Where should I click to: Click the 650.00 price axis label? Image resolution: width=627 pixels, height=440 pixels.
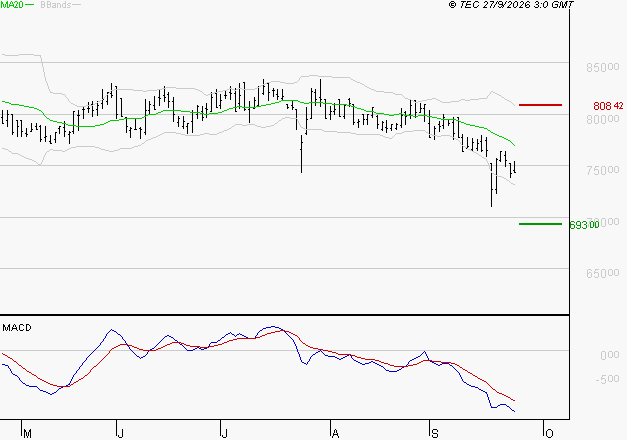[x=603, y=274]
